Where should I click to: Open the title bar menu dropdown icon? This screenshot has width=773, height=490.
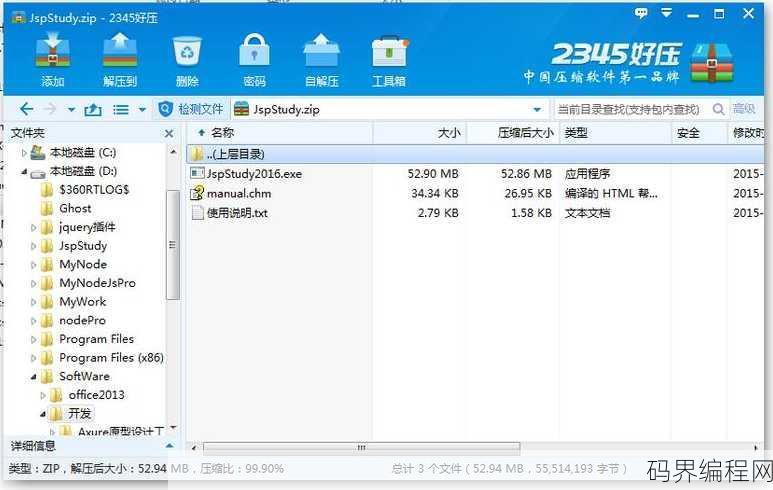click(x=667, y=13)
